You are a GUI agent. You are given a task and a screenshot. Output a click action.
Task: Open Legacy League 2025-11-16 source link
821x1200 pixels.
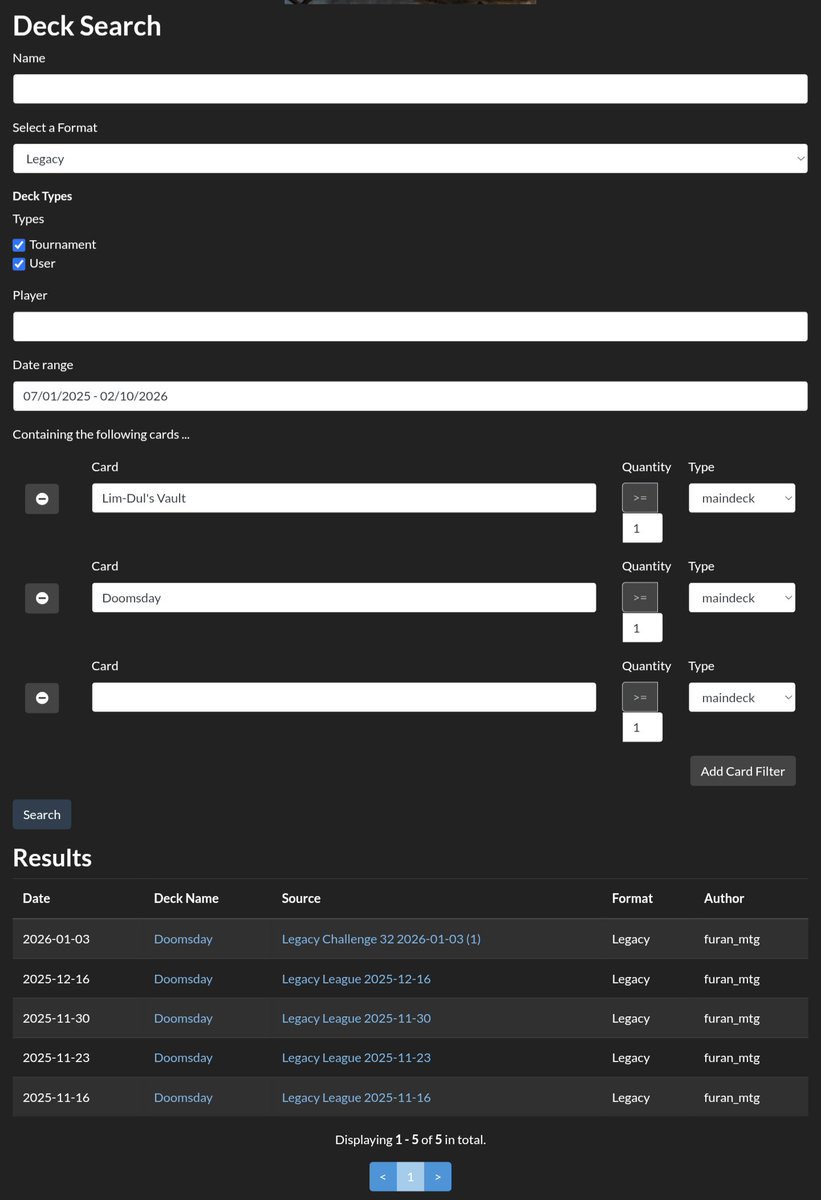click(356, 1097)
